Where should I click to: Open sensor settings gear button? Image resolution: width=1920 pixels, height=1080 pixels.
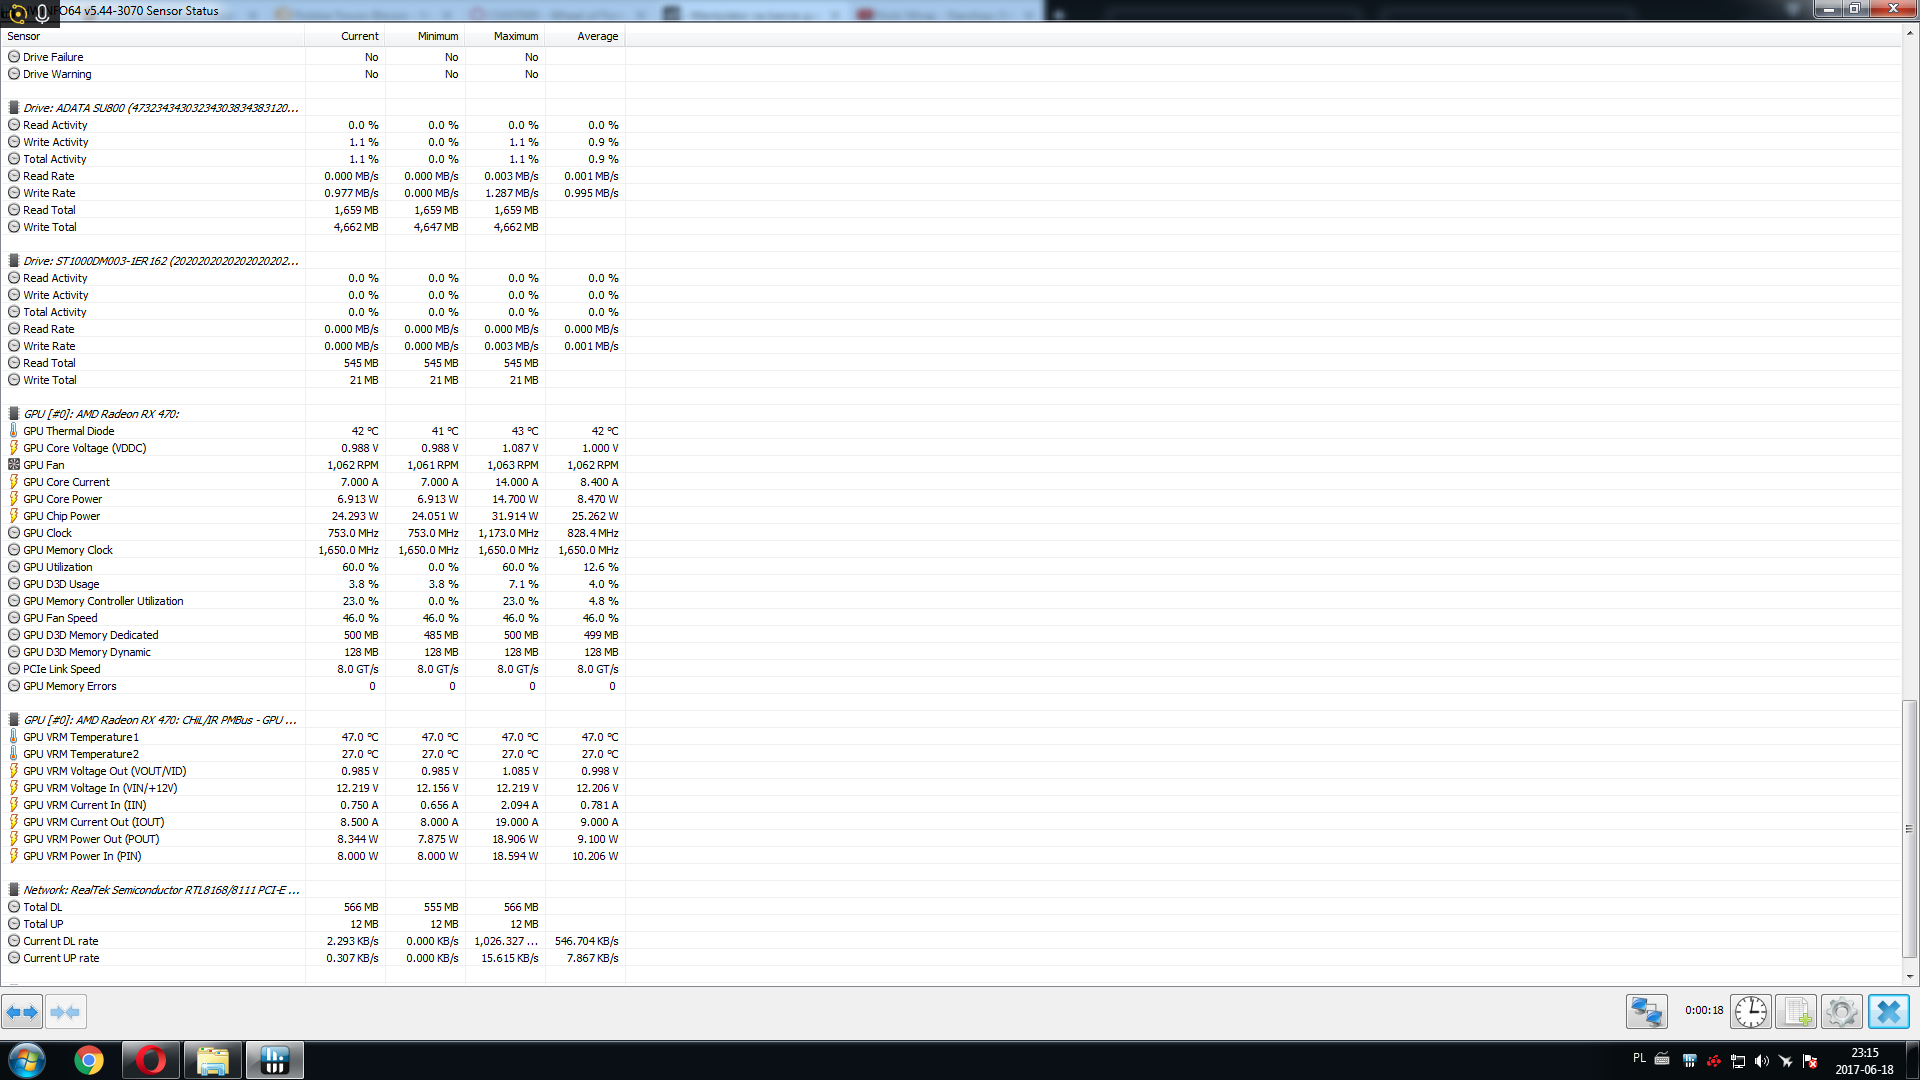tap(1841, 1012)
